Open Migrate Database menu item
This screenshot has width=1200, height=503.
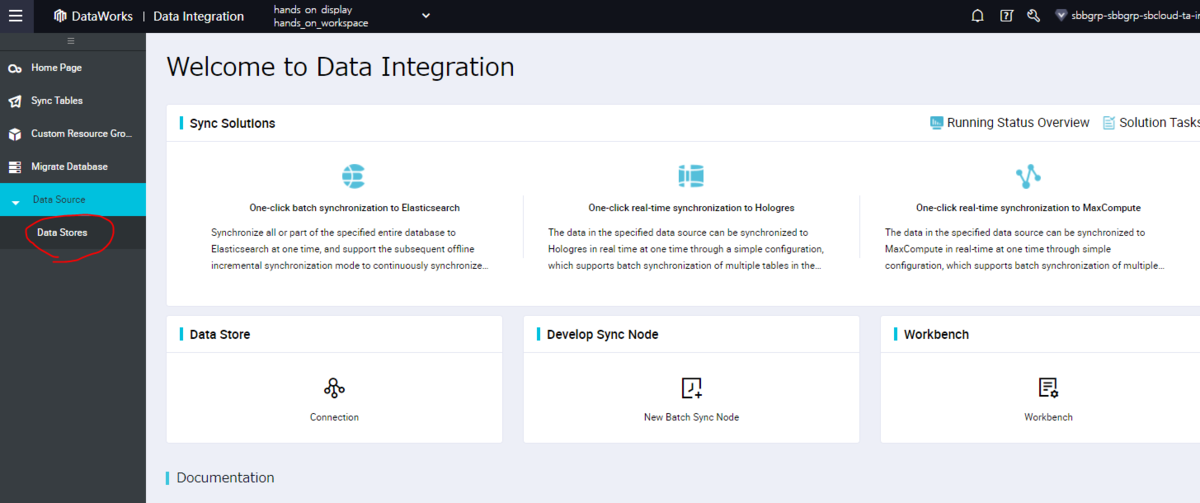click(69, 167)
